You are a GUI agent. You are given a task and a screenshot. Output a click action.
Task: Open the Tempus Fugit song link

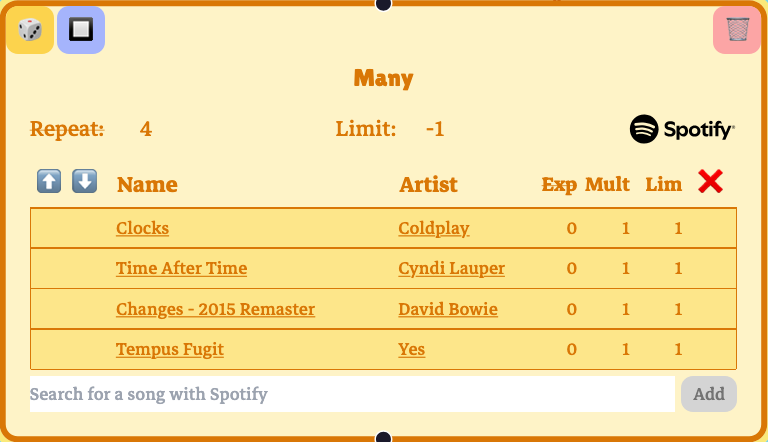170,349
